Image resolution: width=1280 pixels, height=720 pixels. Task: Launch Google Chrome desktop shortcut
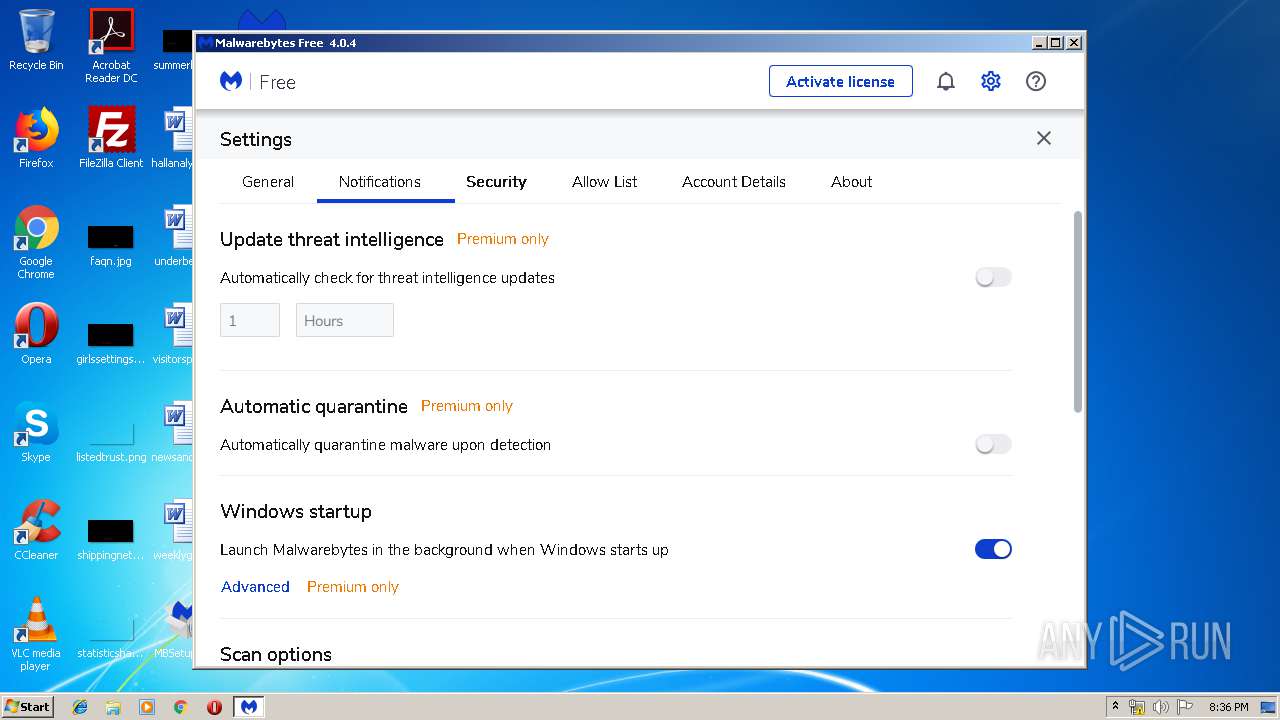[x=36, y=242]
